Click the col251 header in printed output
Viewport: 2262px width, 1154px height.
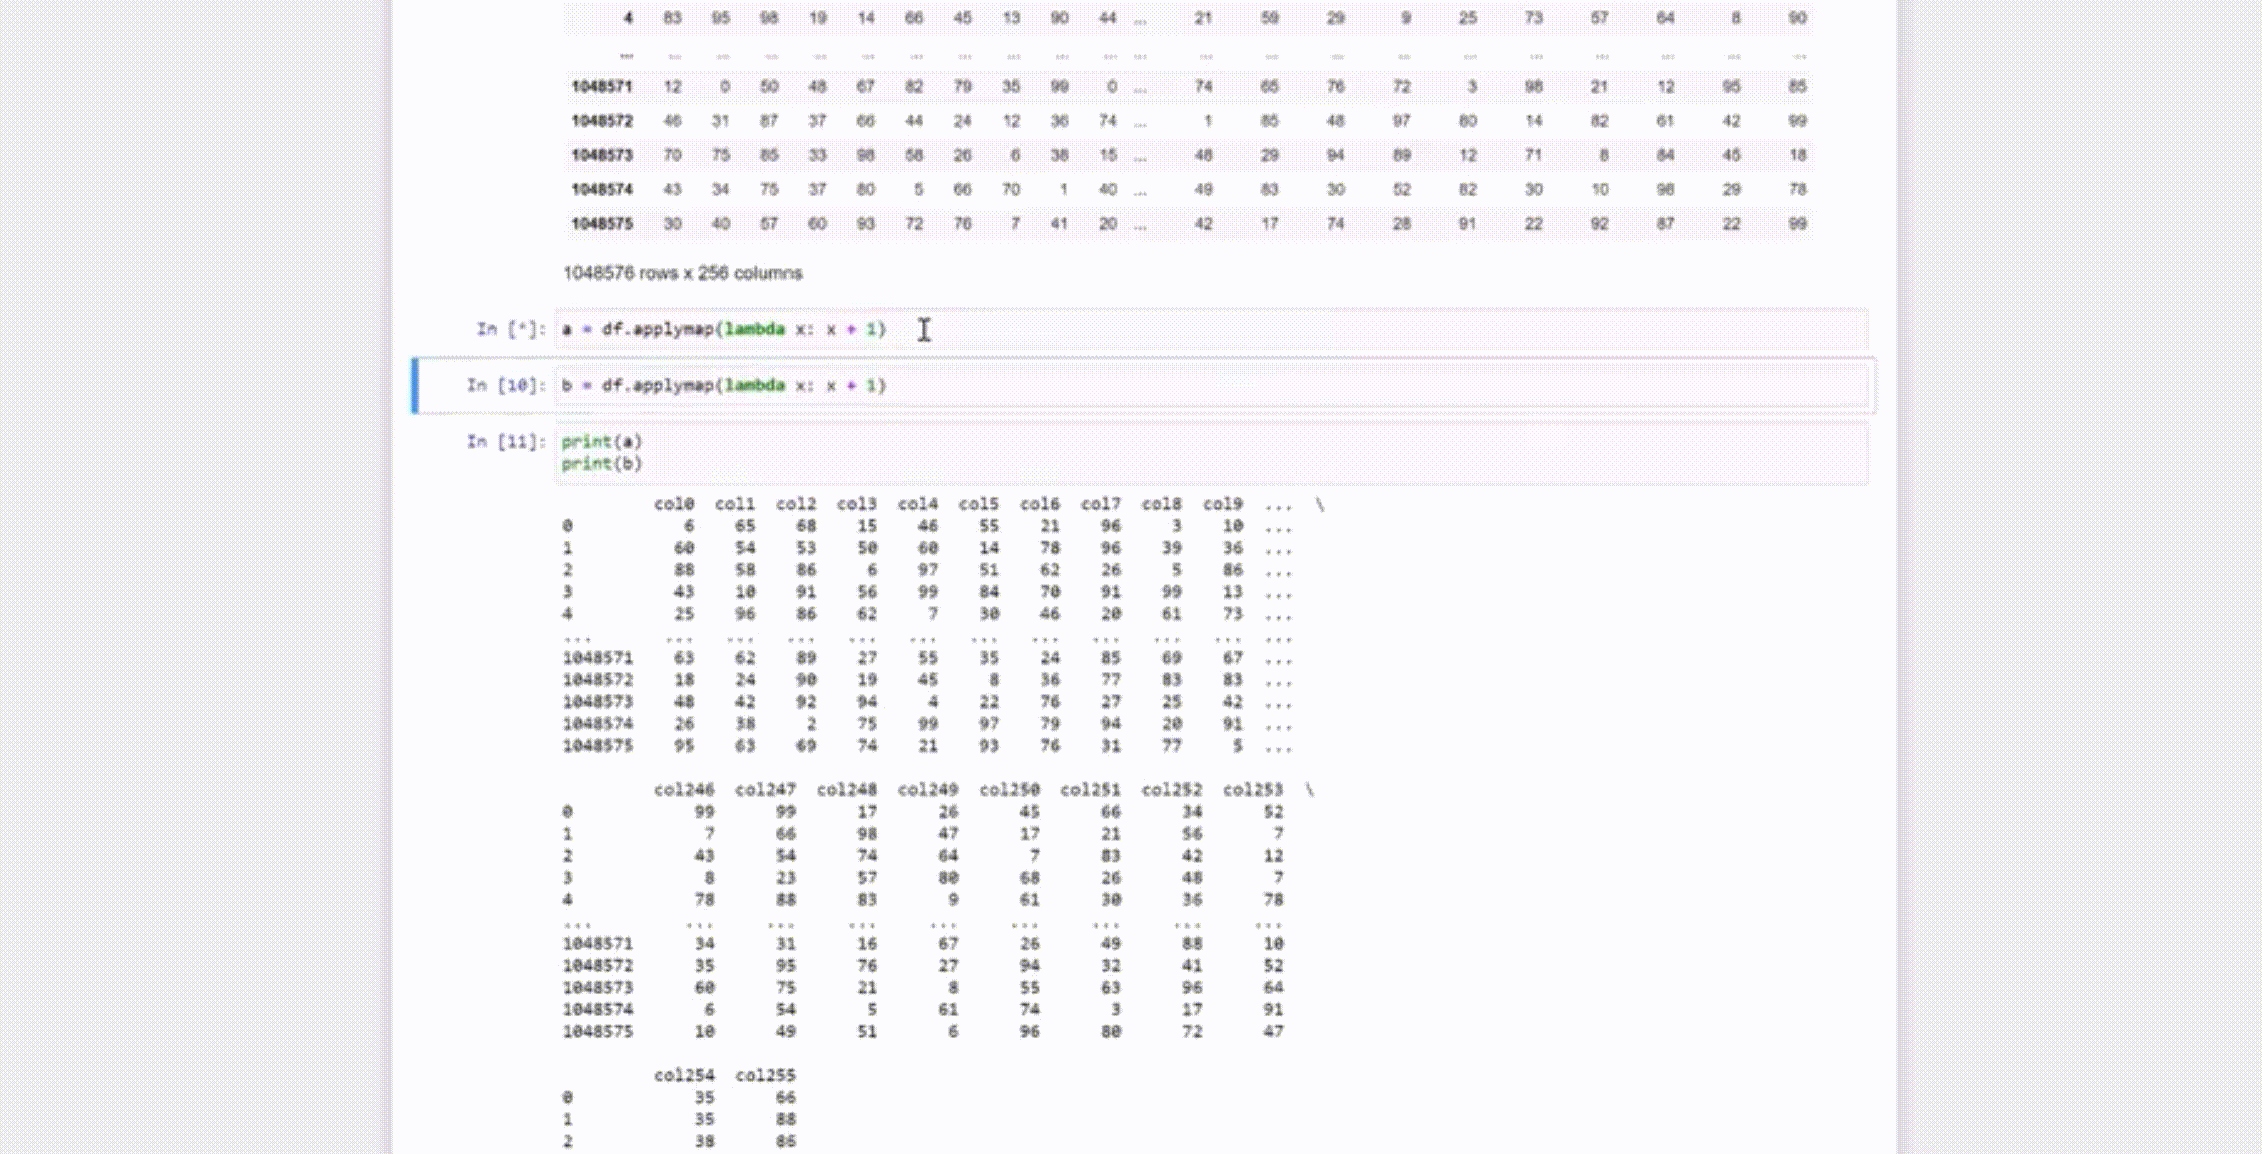(1090, 790)
